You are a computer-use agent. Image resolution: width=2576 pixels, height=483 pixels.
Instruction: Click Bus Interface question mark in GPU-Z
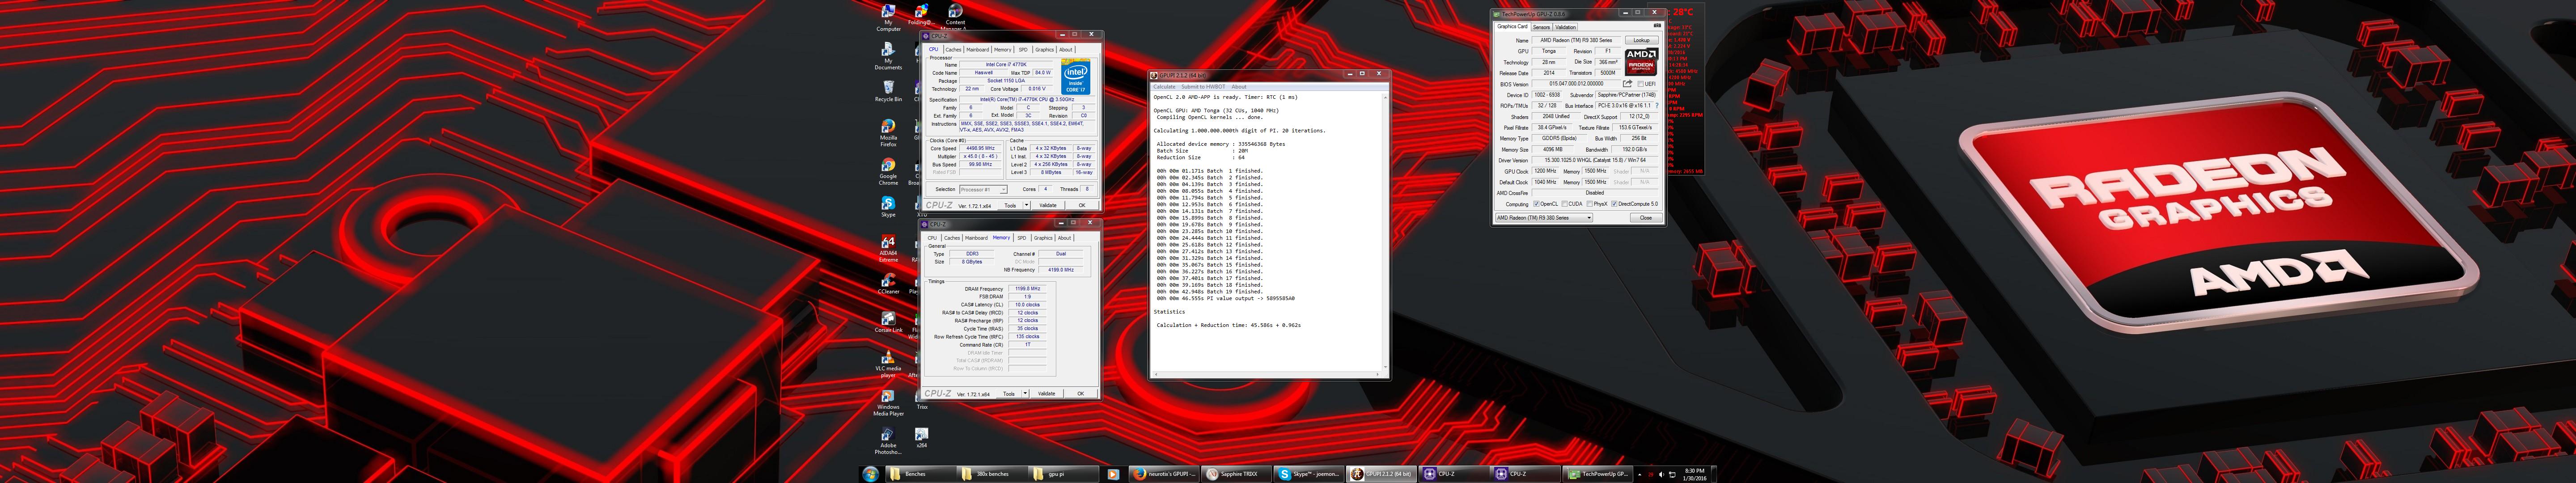coord(1658,106)
